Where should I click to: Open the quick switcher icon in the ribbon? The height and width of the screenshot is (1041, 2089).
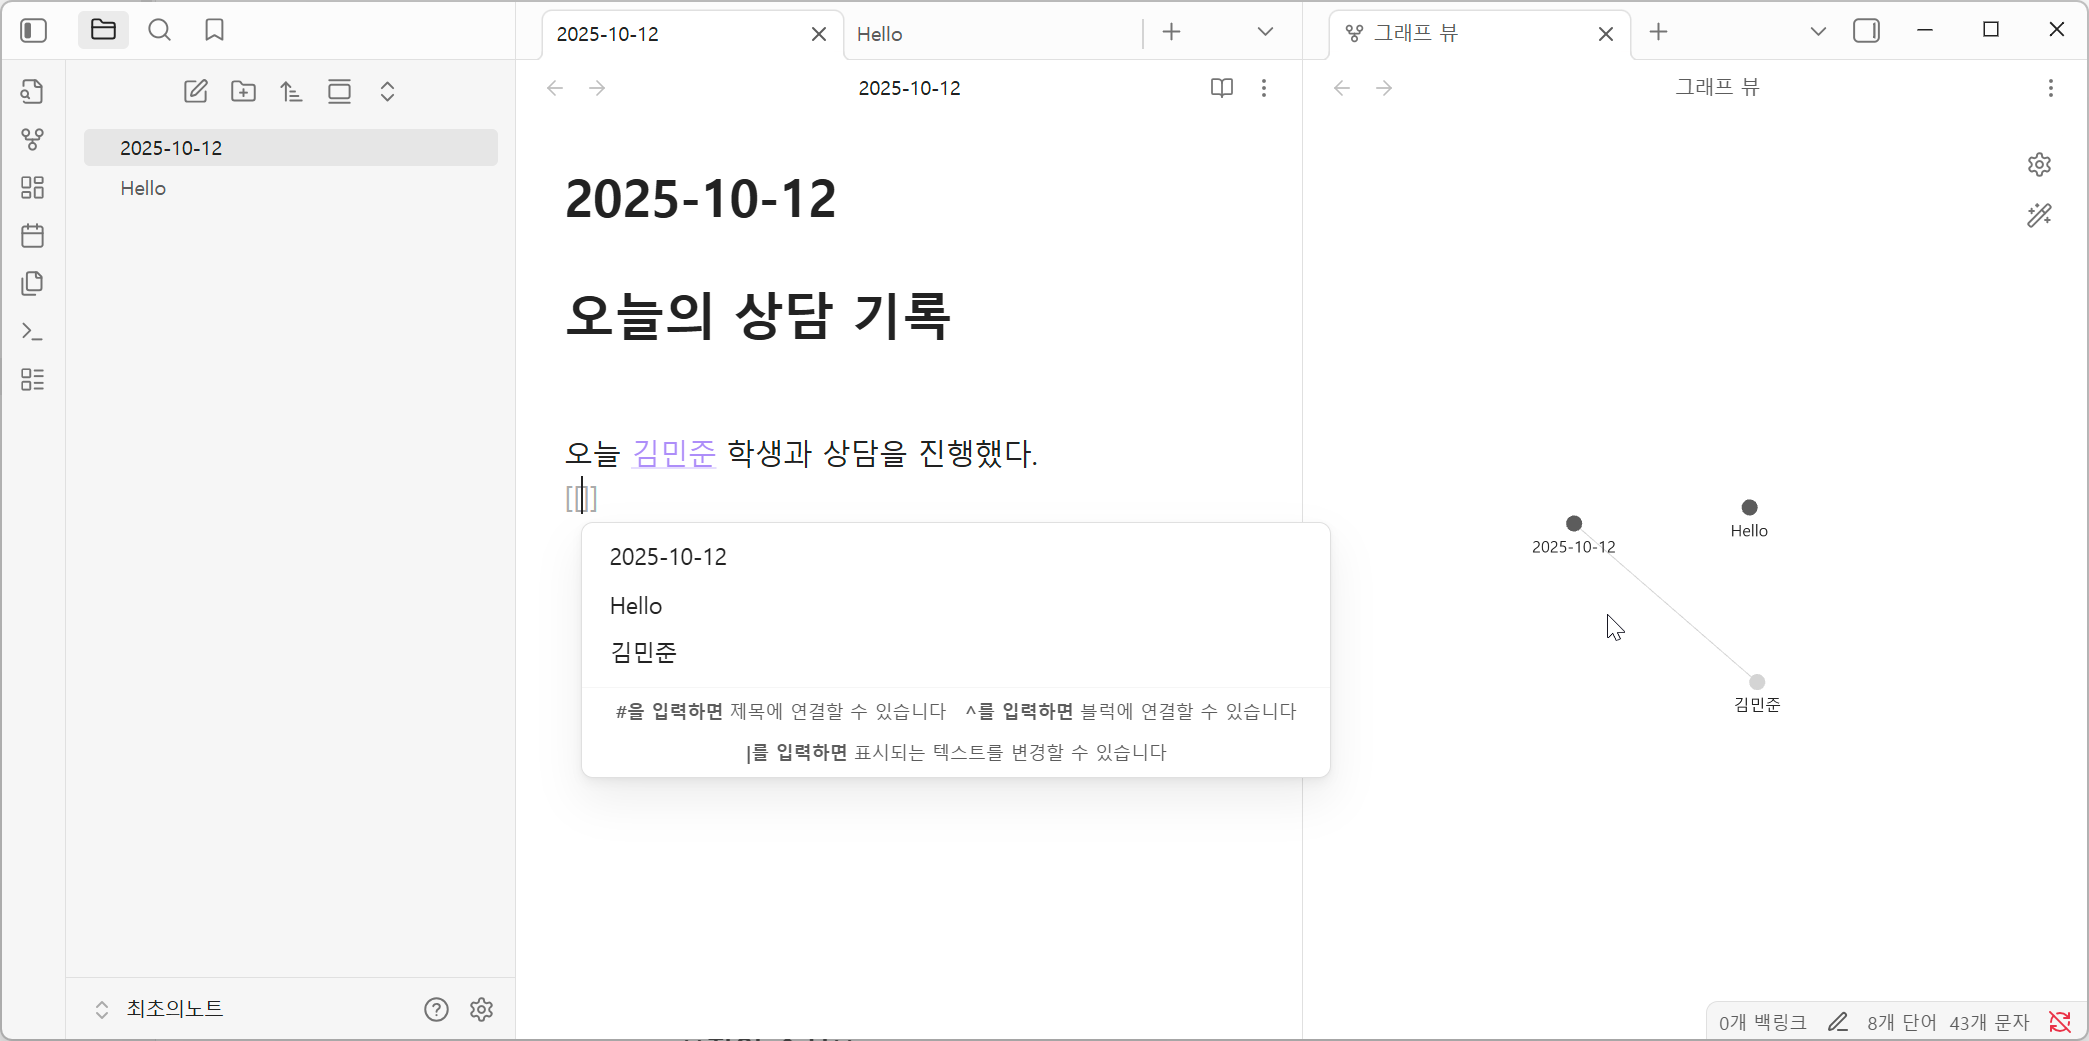point(33,91)
